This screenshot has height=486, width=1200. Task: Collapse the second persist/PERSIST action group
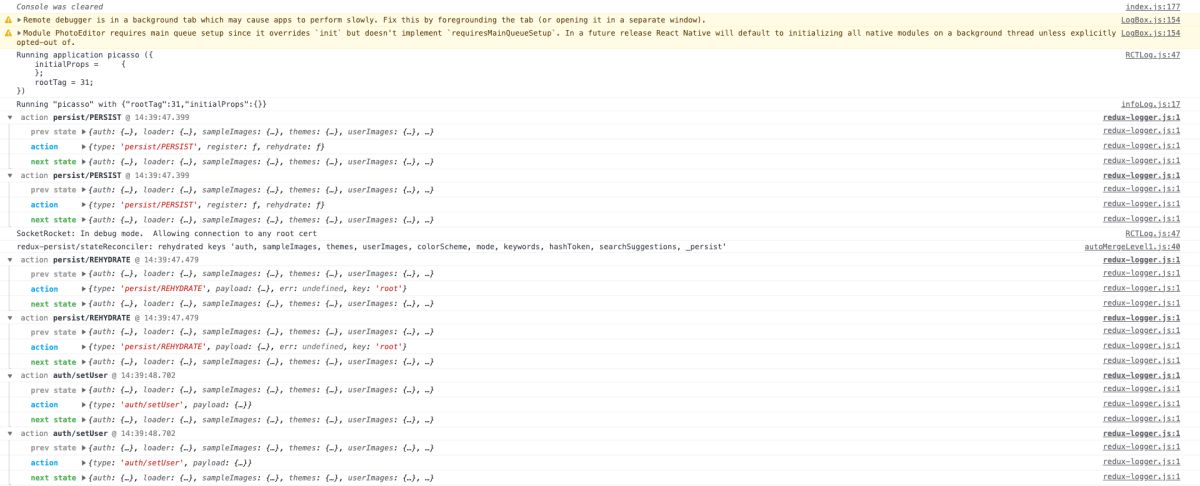pyautogui.click(x=10, y=176)
